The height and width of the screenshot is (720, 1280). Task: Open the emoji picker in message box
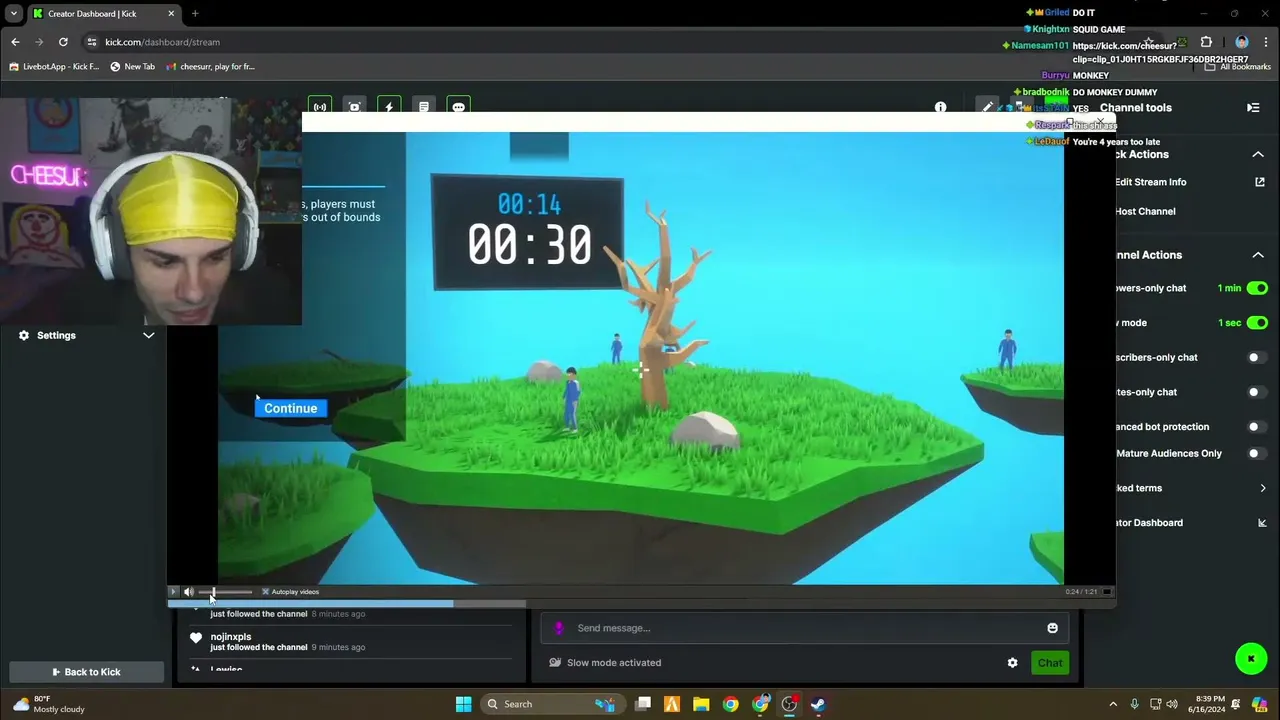click(x=1052, y=628)
